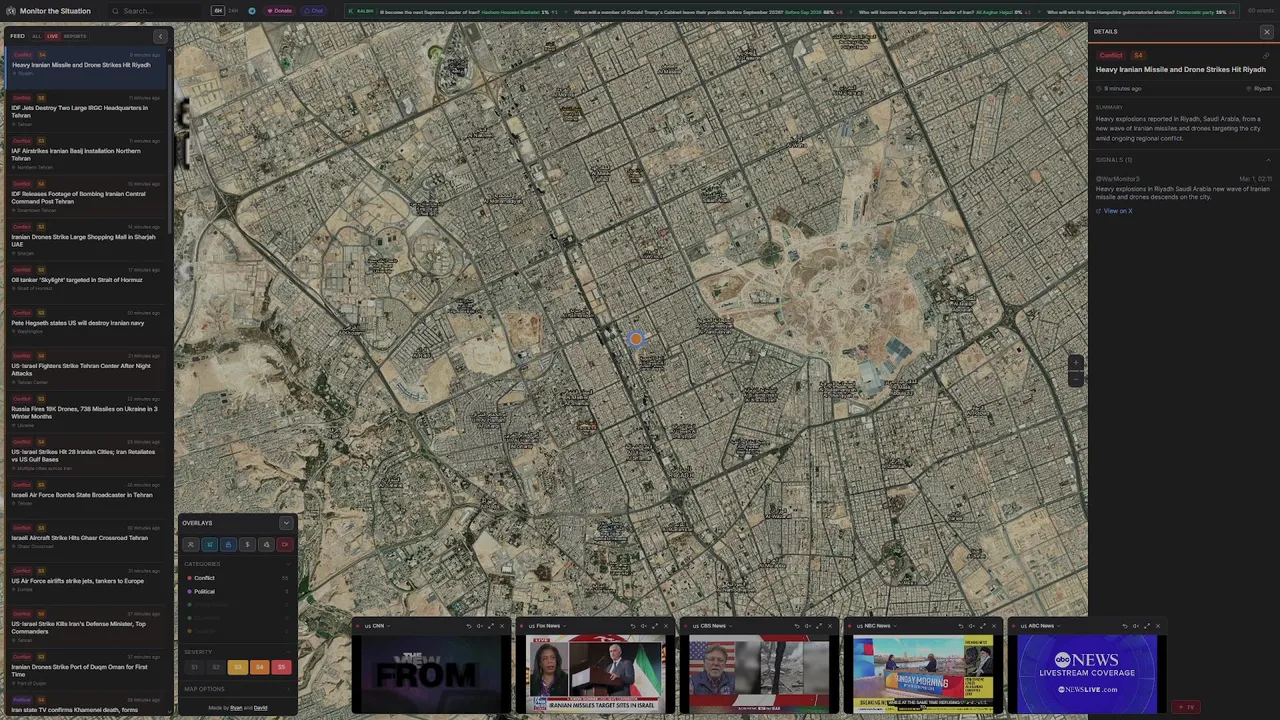Reload the CNN stream
The width and height of the screenshot is (1280, 720).
pos(468,626)
